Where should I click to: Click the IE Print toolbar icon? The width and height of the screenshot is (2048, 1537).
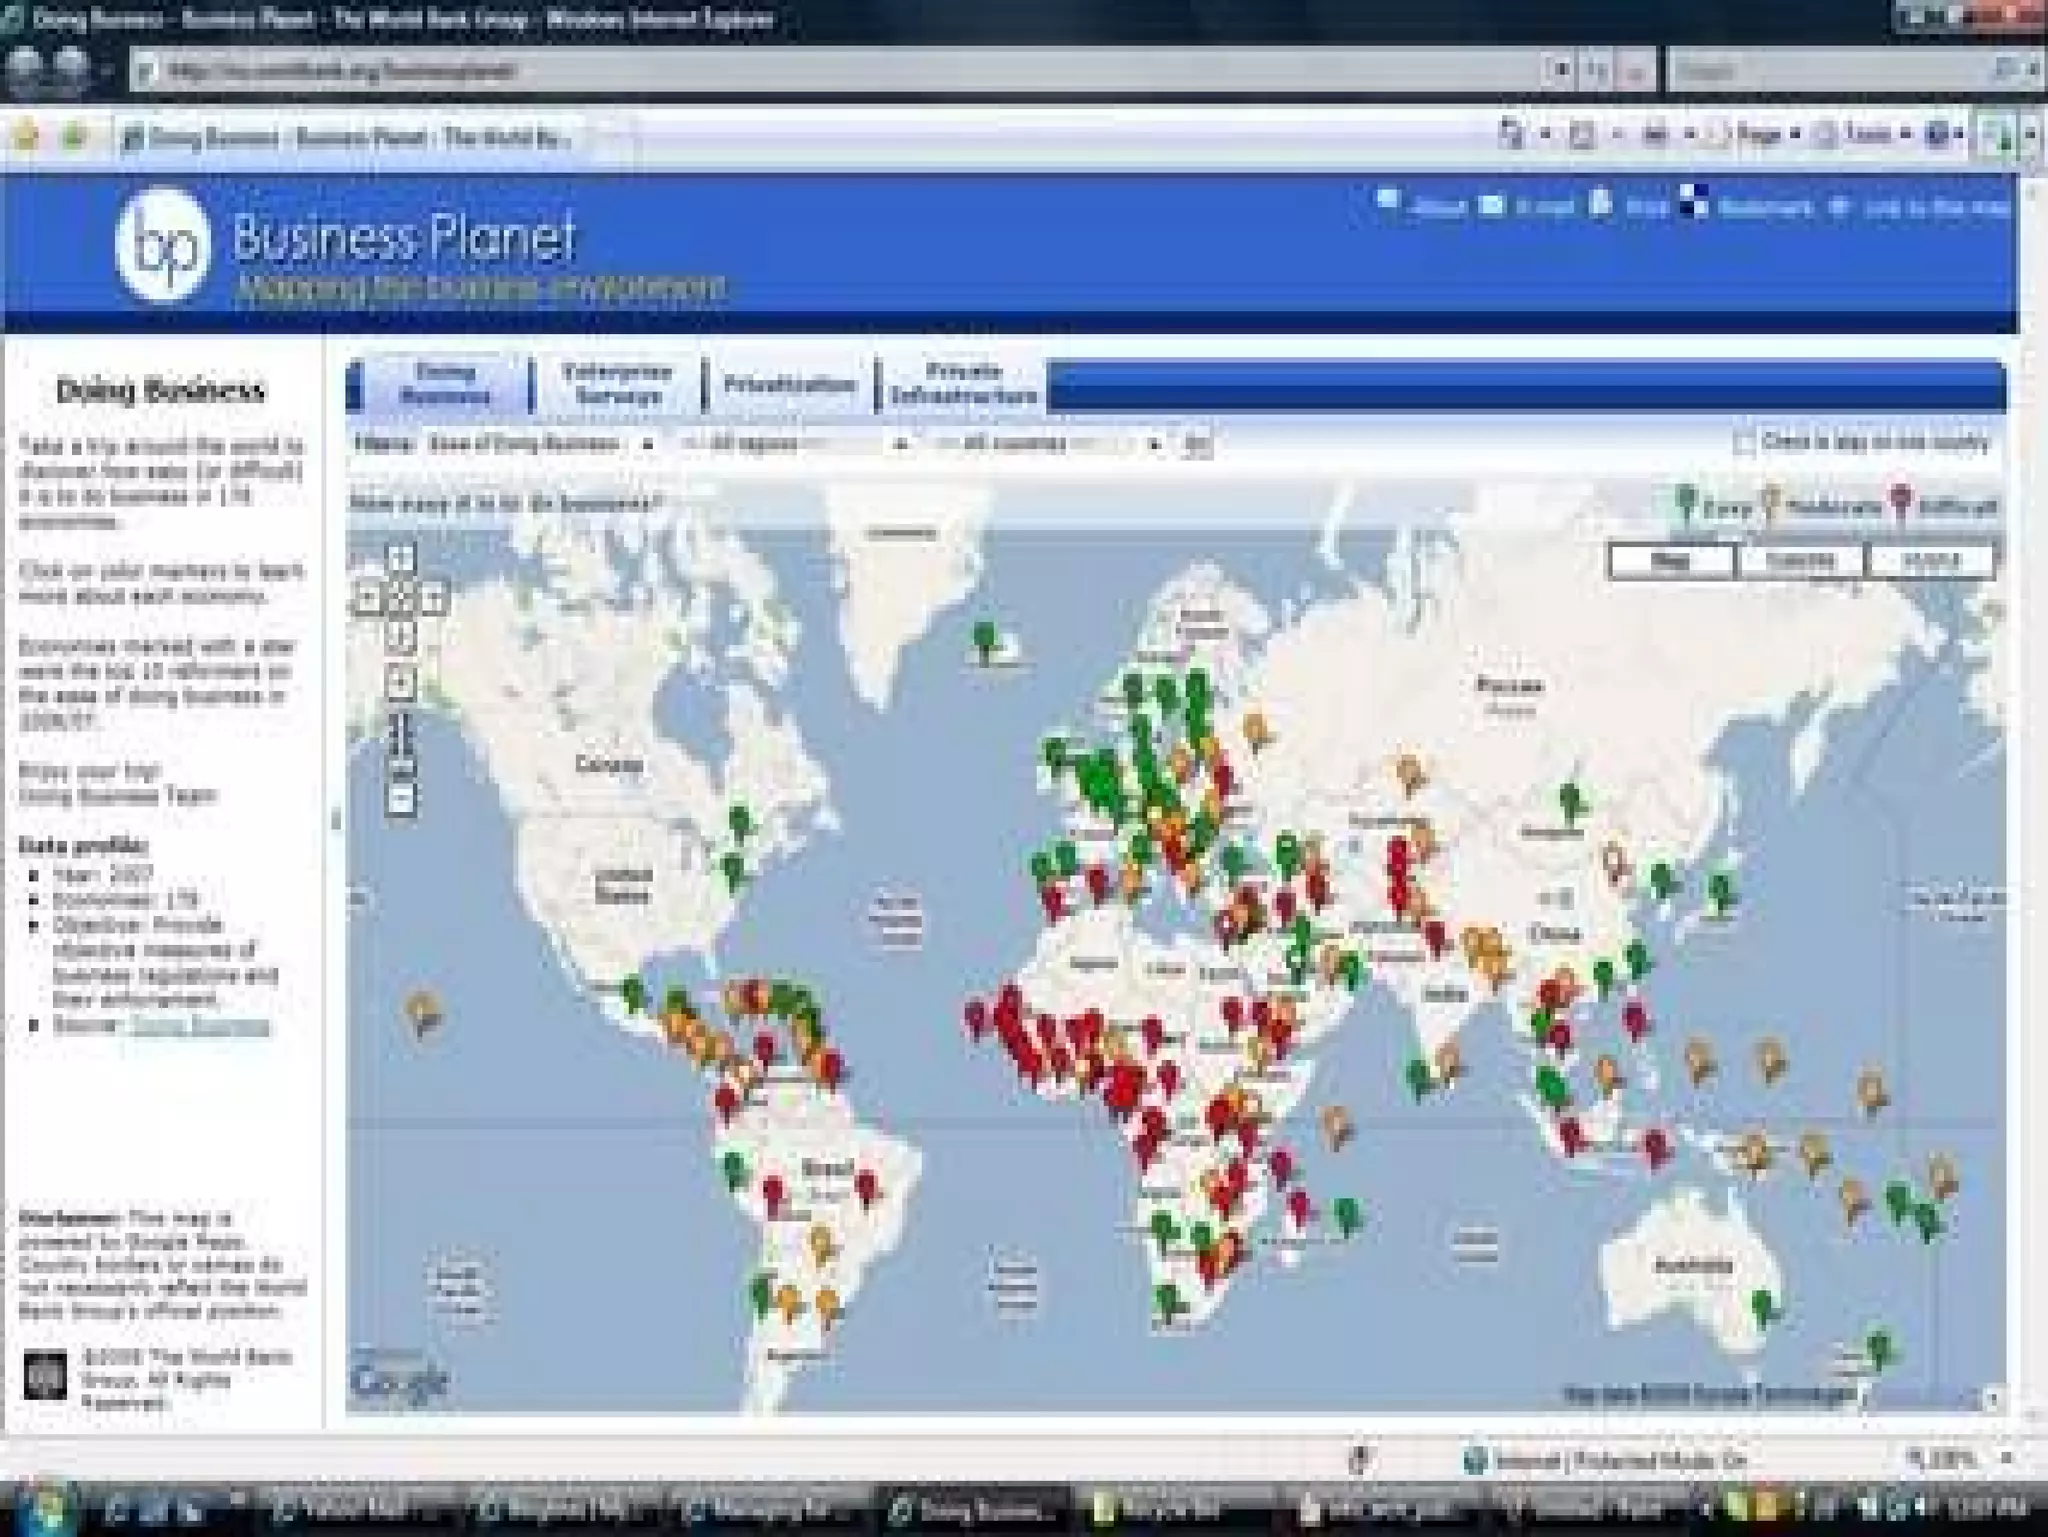point(1655,135)
